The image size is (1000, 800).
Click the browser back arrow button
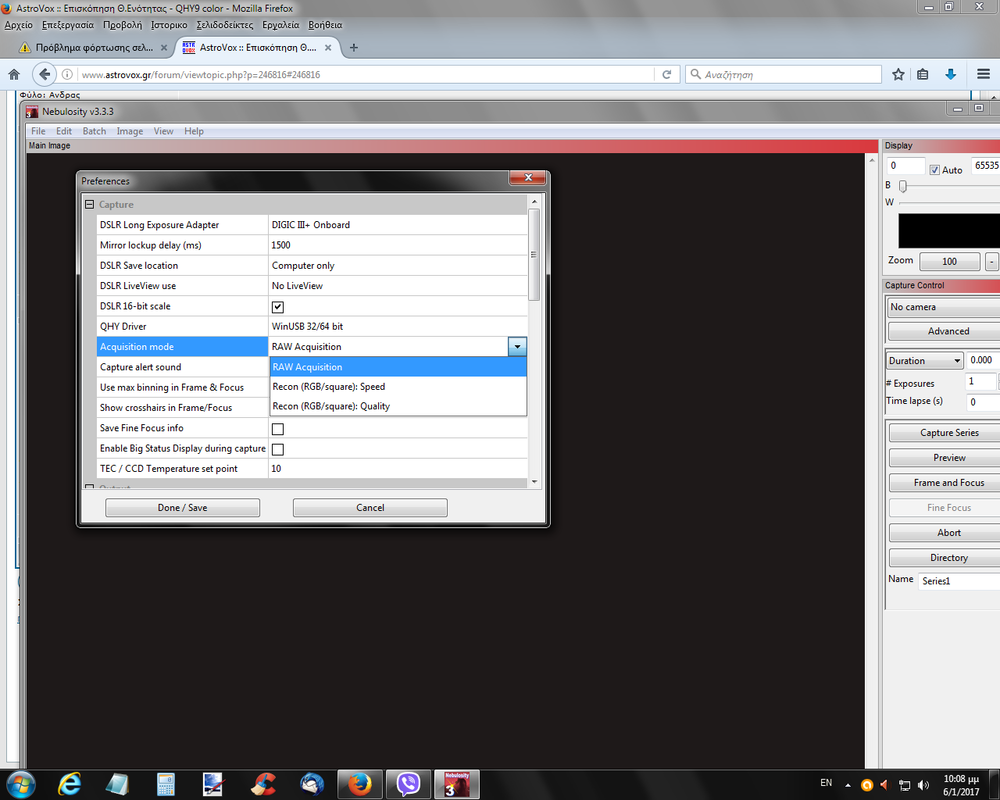[43, 74]
